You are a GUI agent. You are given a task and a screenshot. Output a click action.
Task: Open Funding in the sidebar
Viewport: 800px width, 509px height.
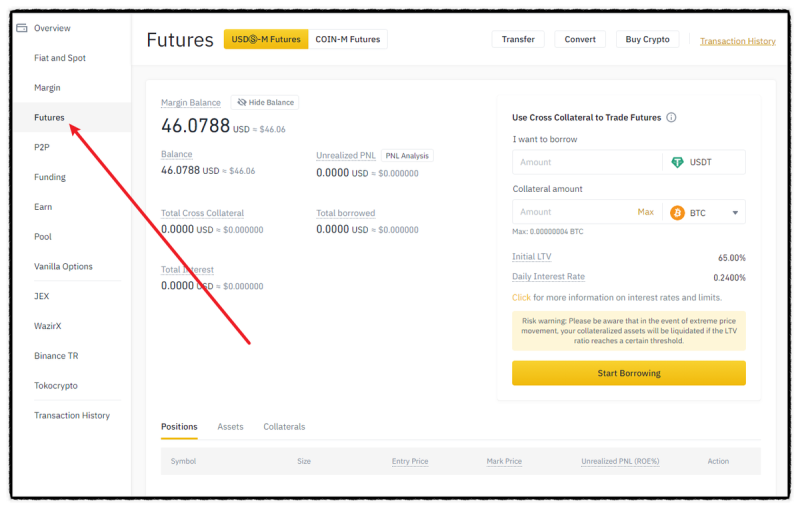[49, 177]
